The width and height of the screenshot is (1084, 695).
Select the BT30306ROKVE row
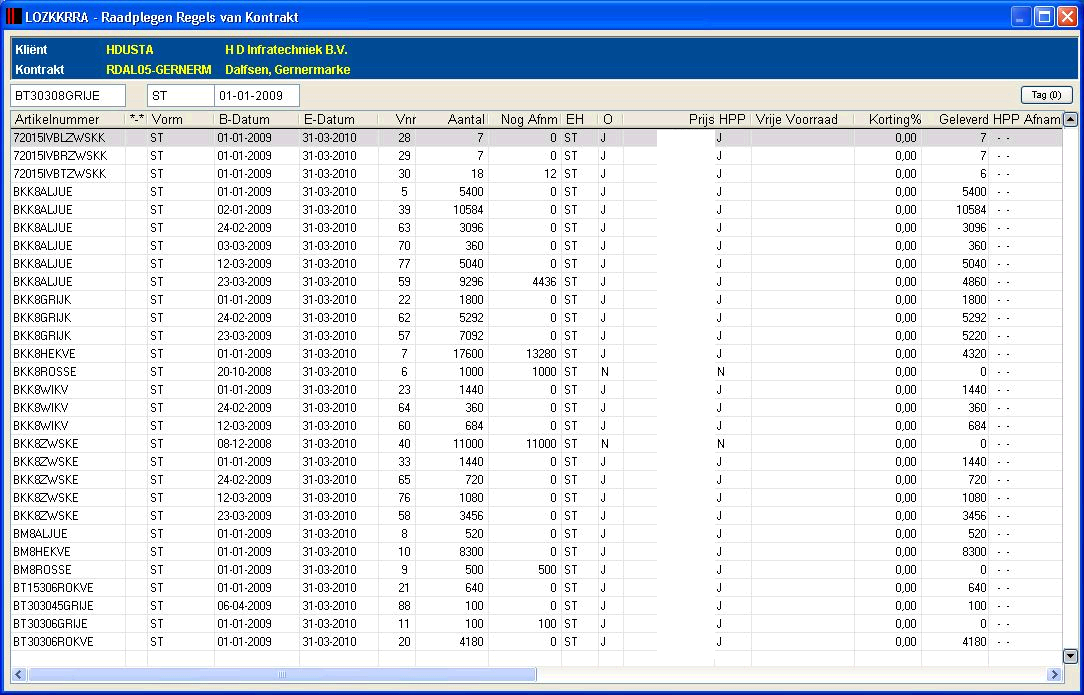(536, 641)
